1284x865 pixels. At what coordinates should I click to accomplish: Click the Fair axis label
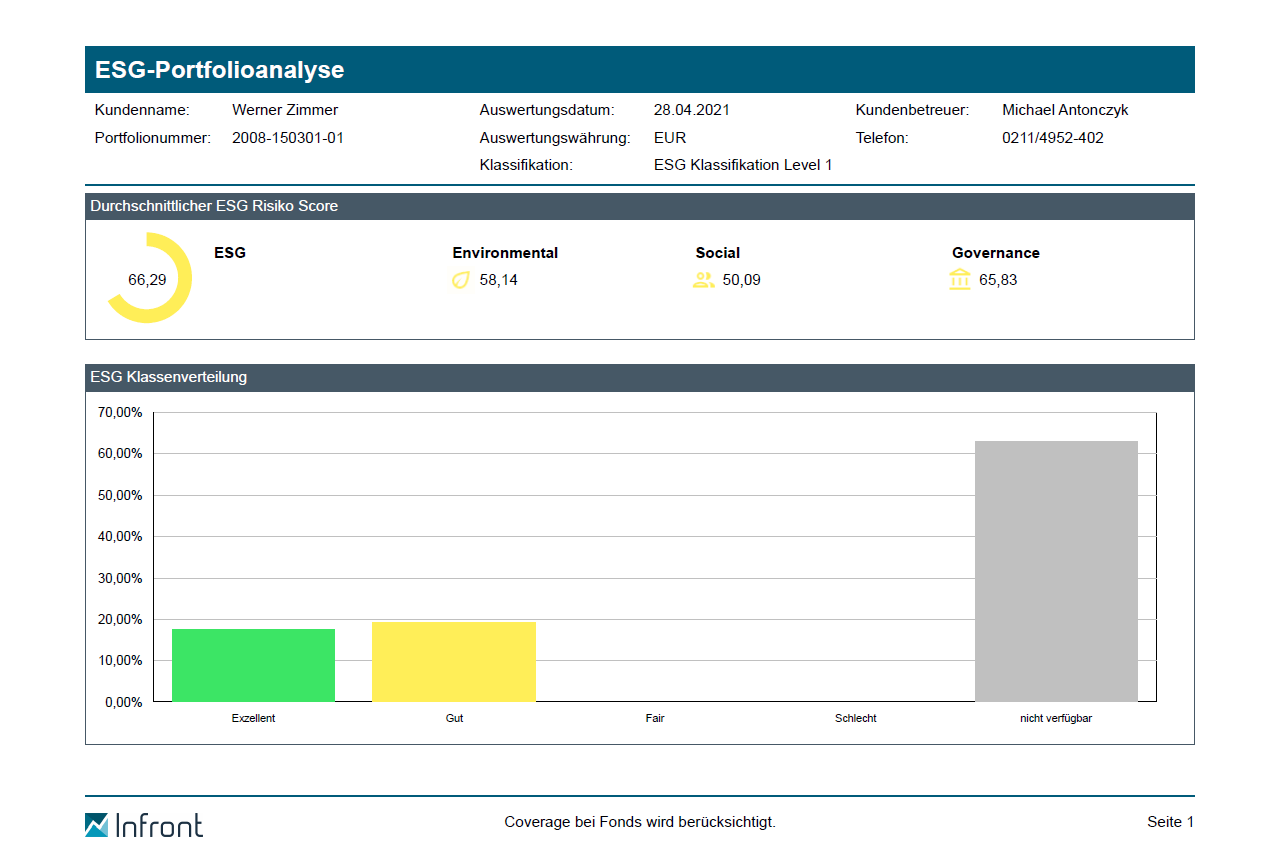coord(655,718)
